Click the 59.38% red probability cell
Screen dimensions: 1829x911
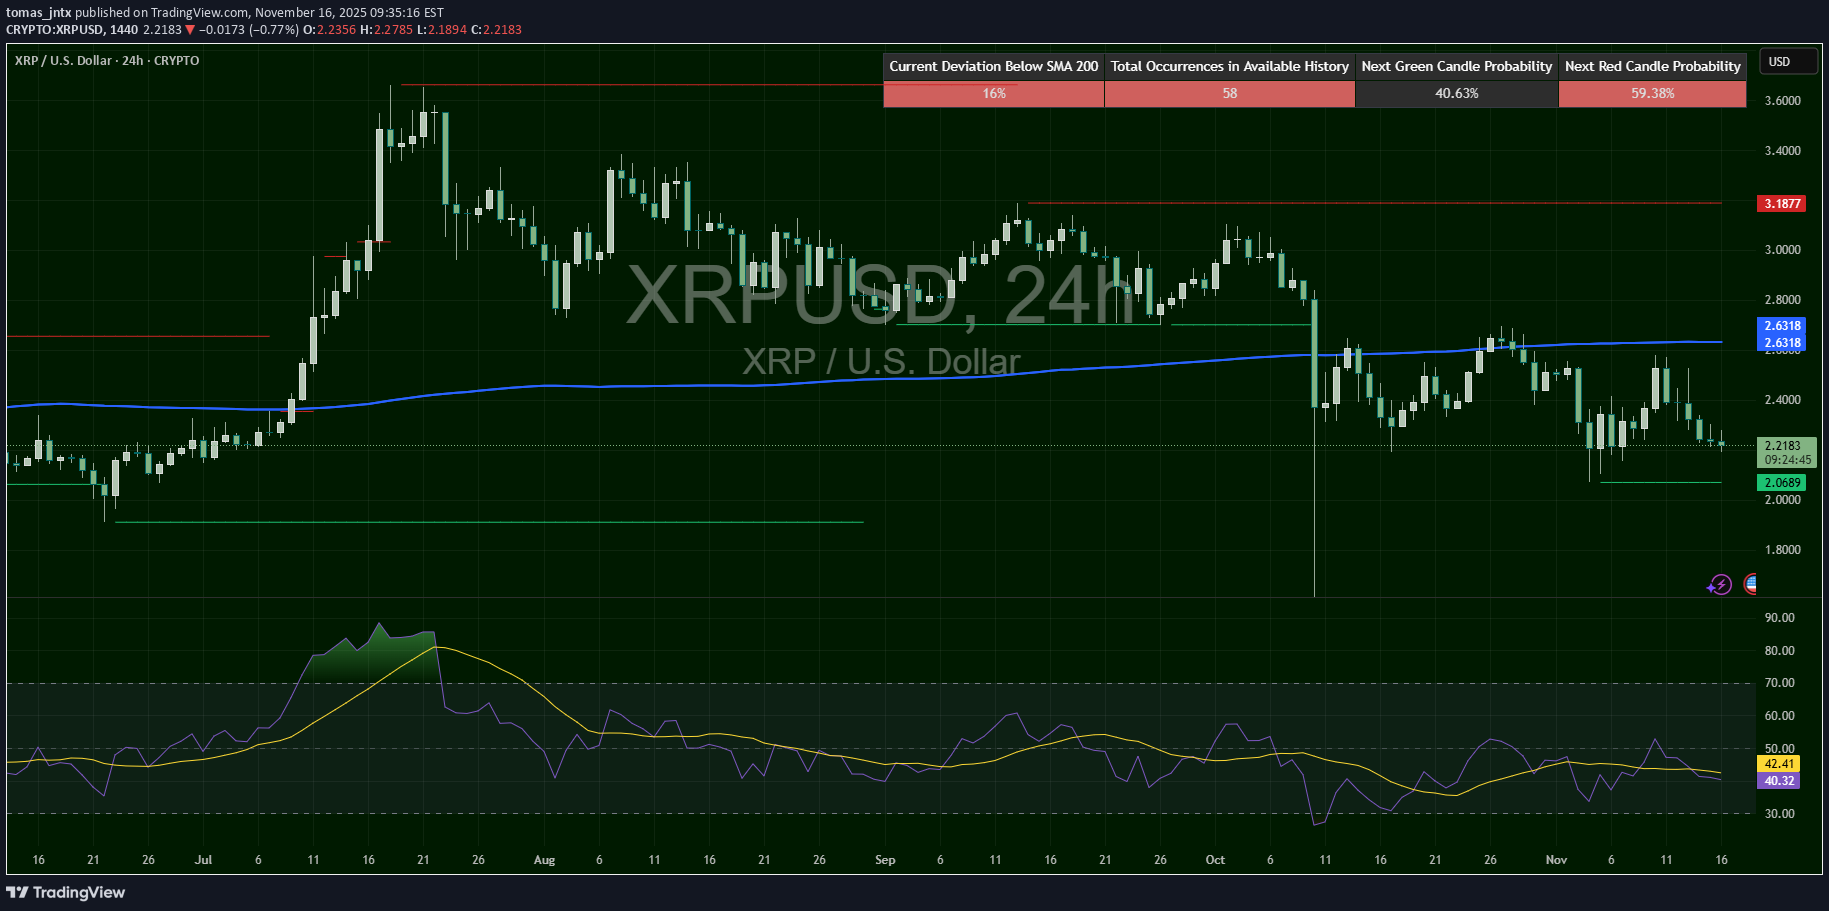point(1652,93)
